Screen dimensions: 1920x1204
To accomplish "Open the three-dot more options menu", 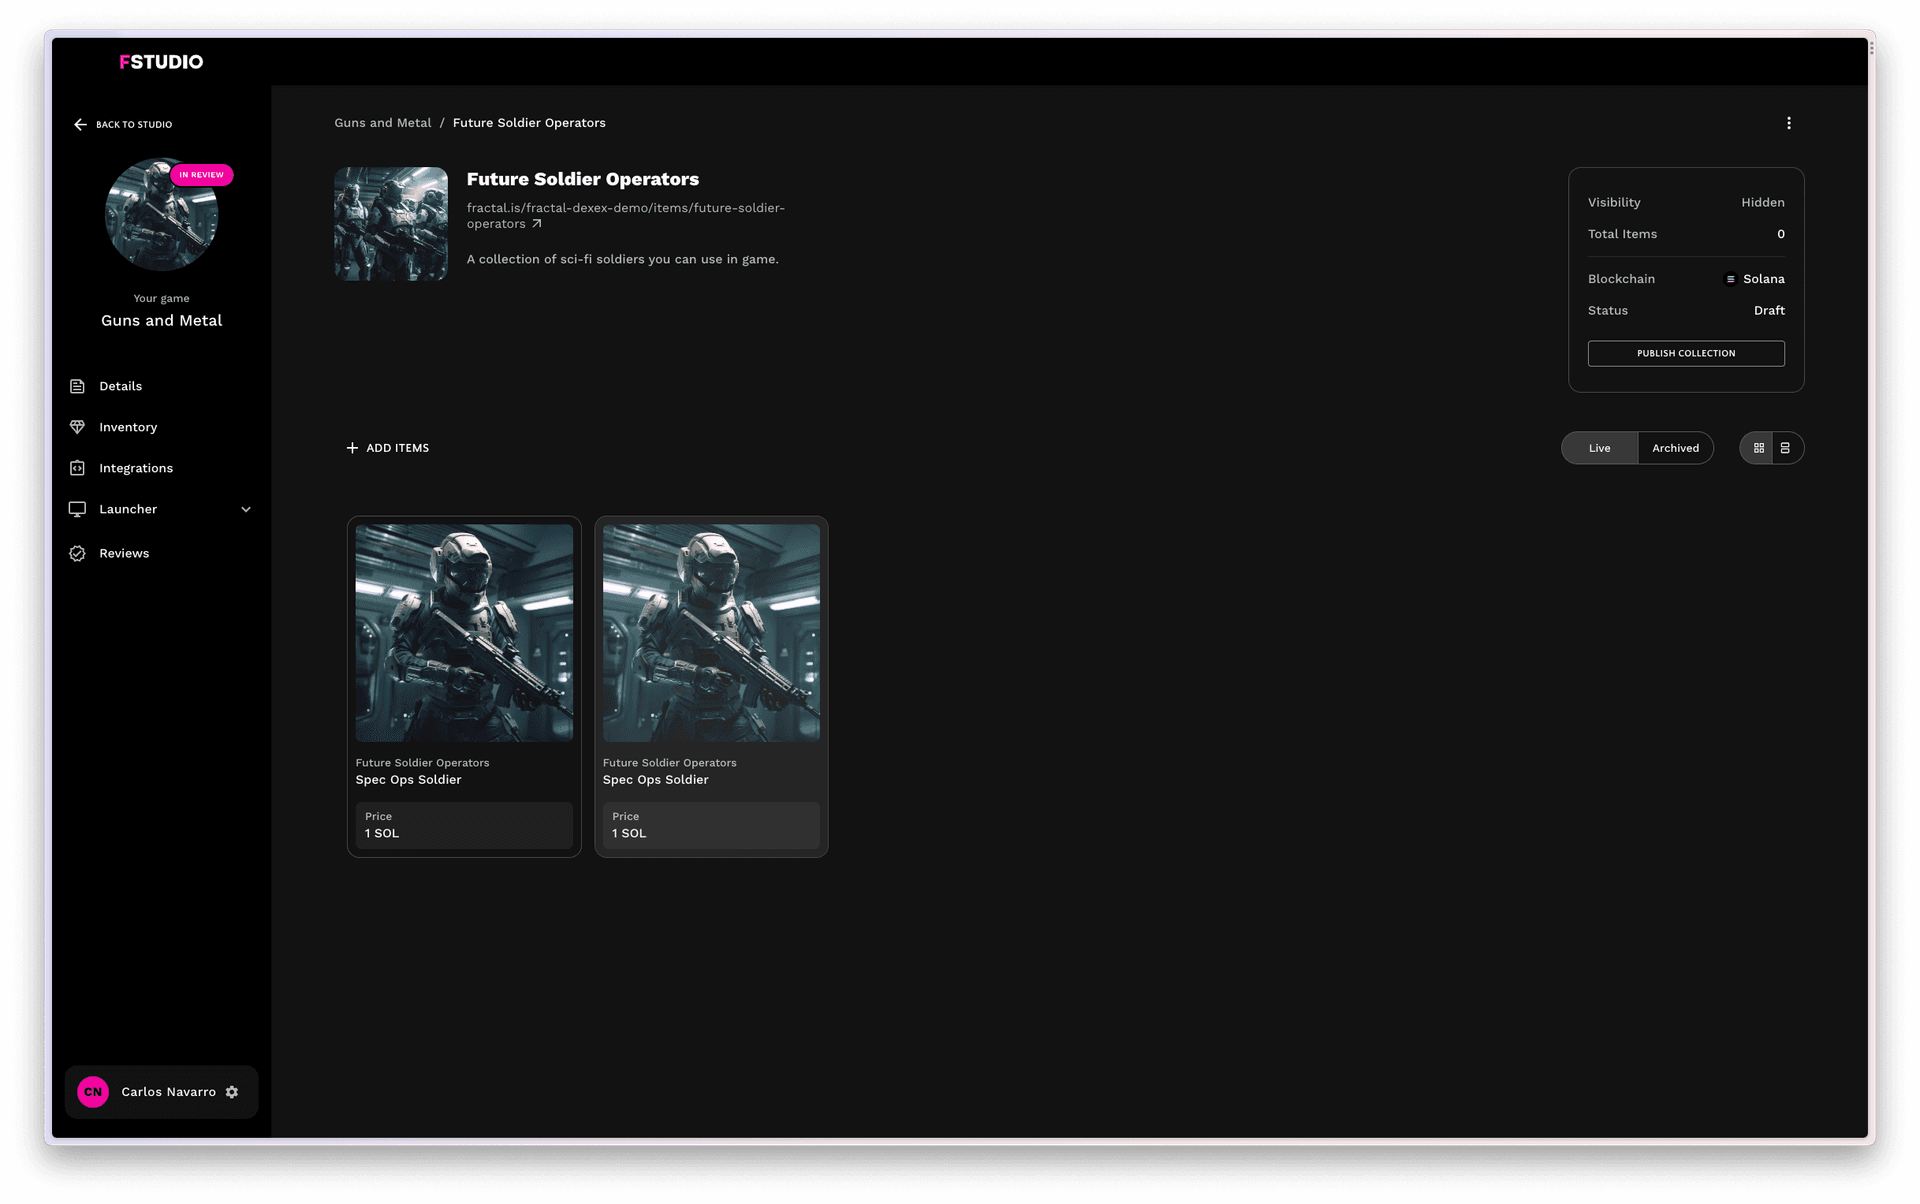I will click(x=1789, y=123).
